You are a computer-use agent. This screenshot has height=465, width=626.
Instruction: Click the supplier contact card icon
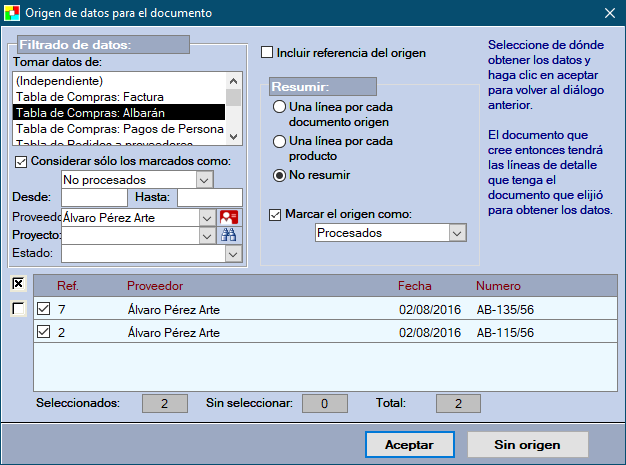230,217
